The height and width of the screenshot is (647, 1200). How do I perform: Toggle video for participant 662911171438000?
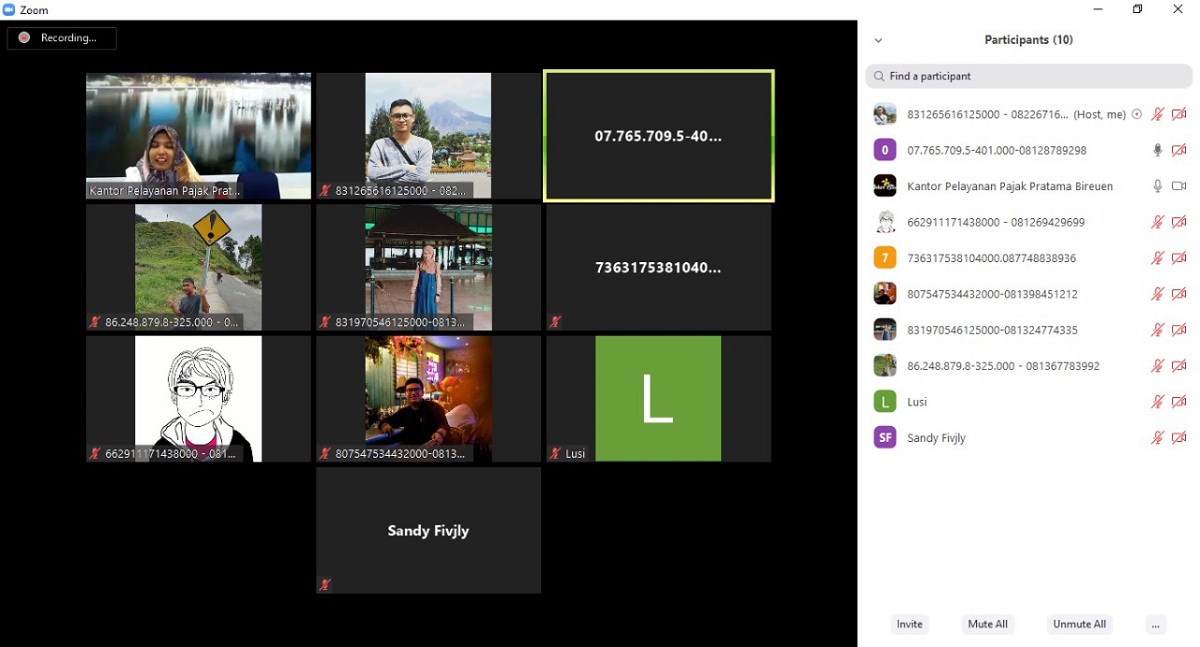pyautogui.click(x=1179, y=222)
